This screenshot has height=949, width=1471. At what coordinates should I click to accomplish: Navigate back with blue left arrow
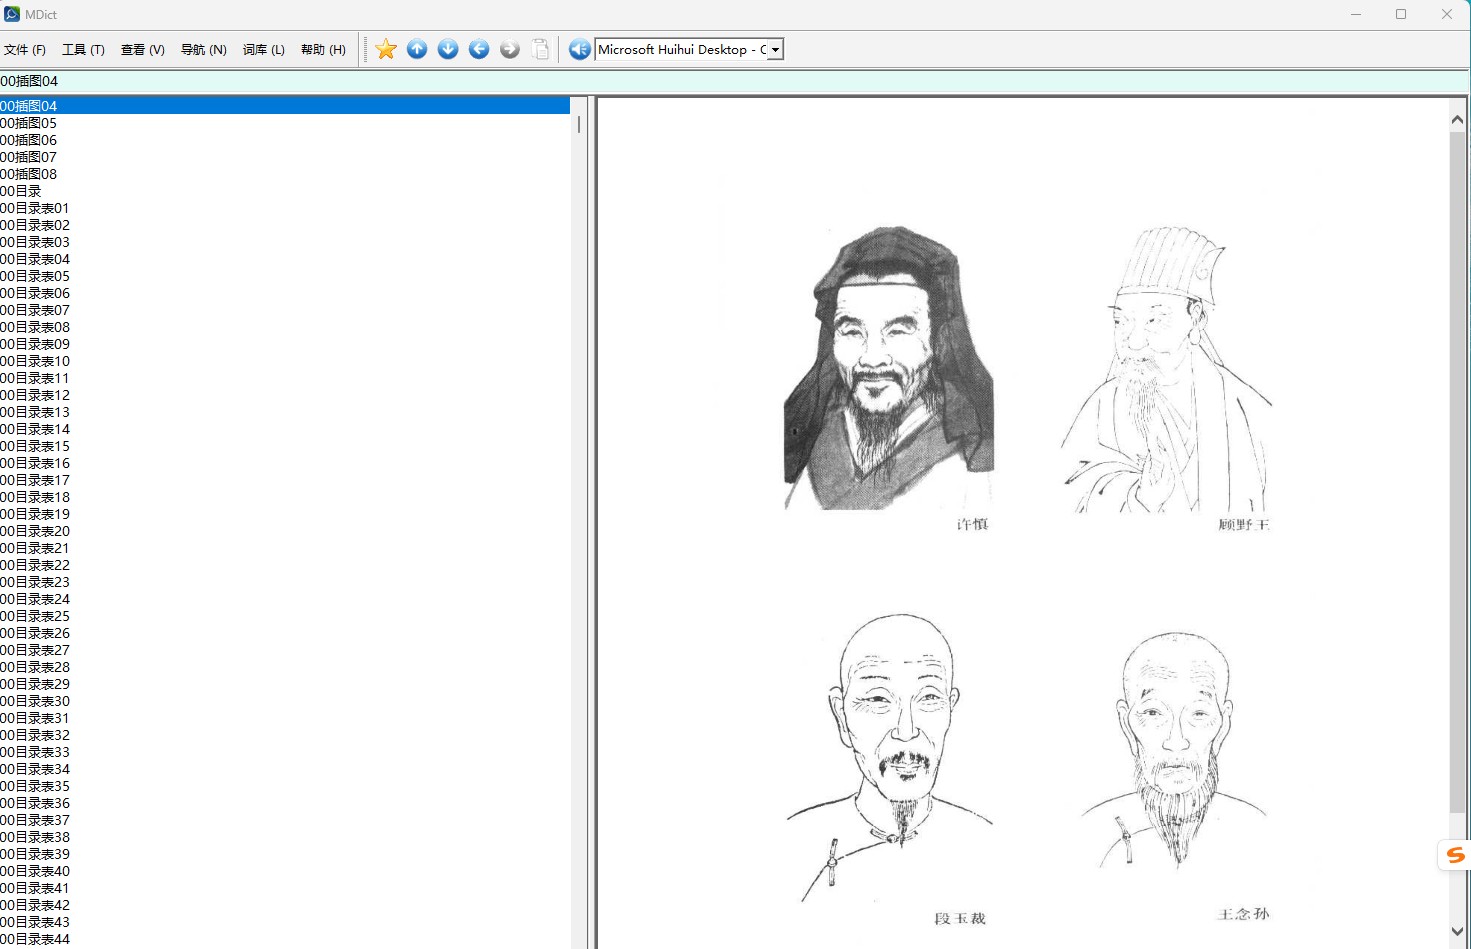pyautogui.click(x=479, y=49)
